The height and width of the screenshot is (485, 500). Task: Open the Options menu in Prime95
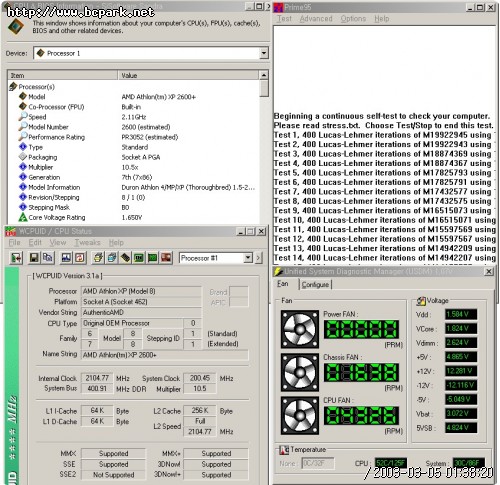(353, 19)
